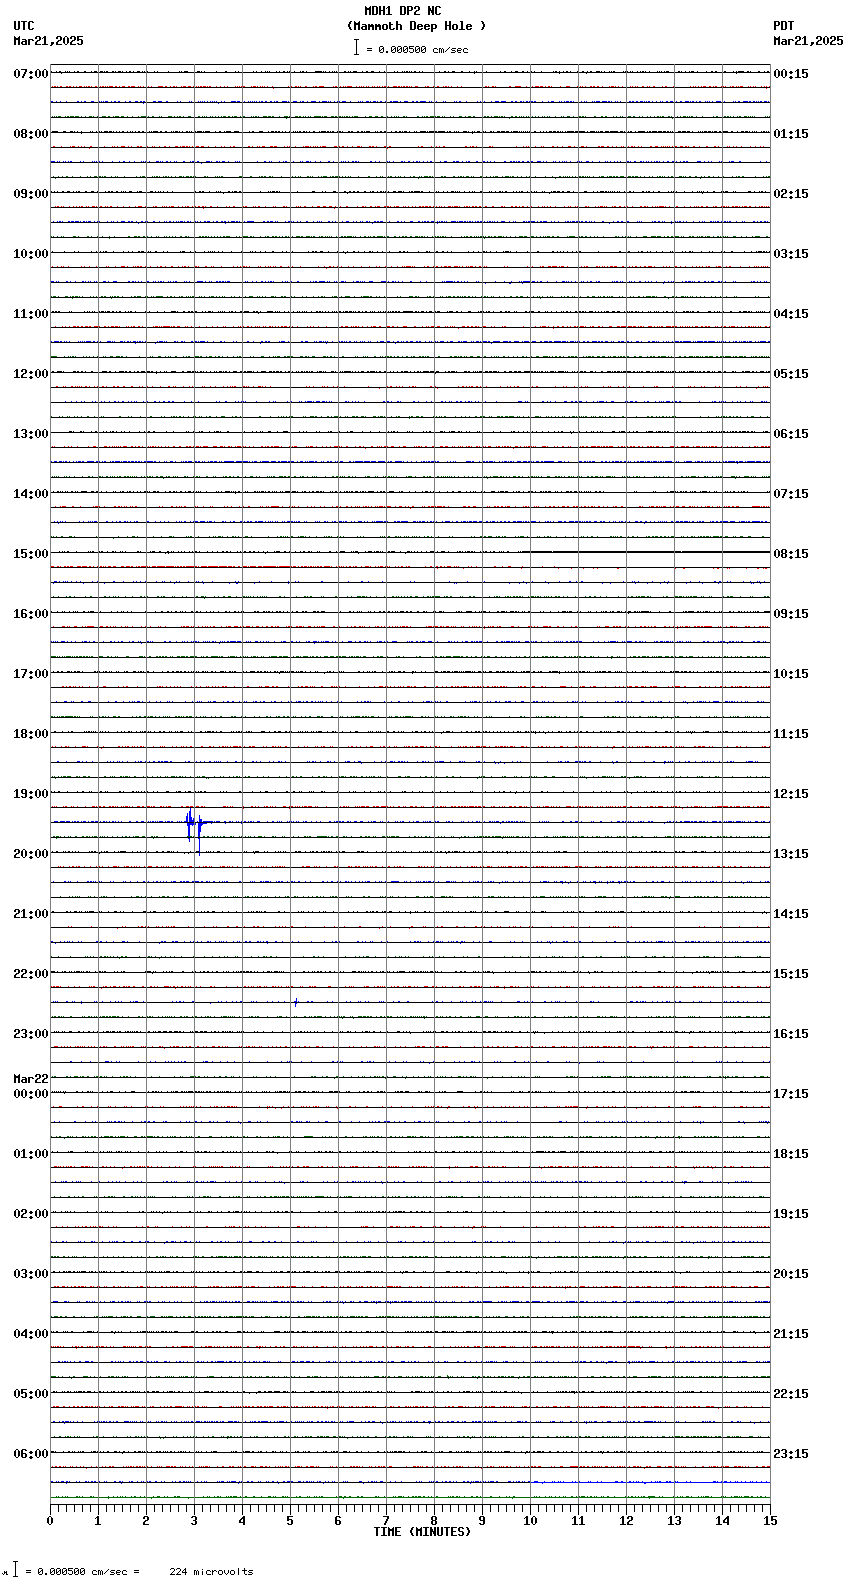Viewport: 850px width, 1584px height.
Task: Click the 15 minute tick label
Action: click(x=770, y=1521)
